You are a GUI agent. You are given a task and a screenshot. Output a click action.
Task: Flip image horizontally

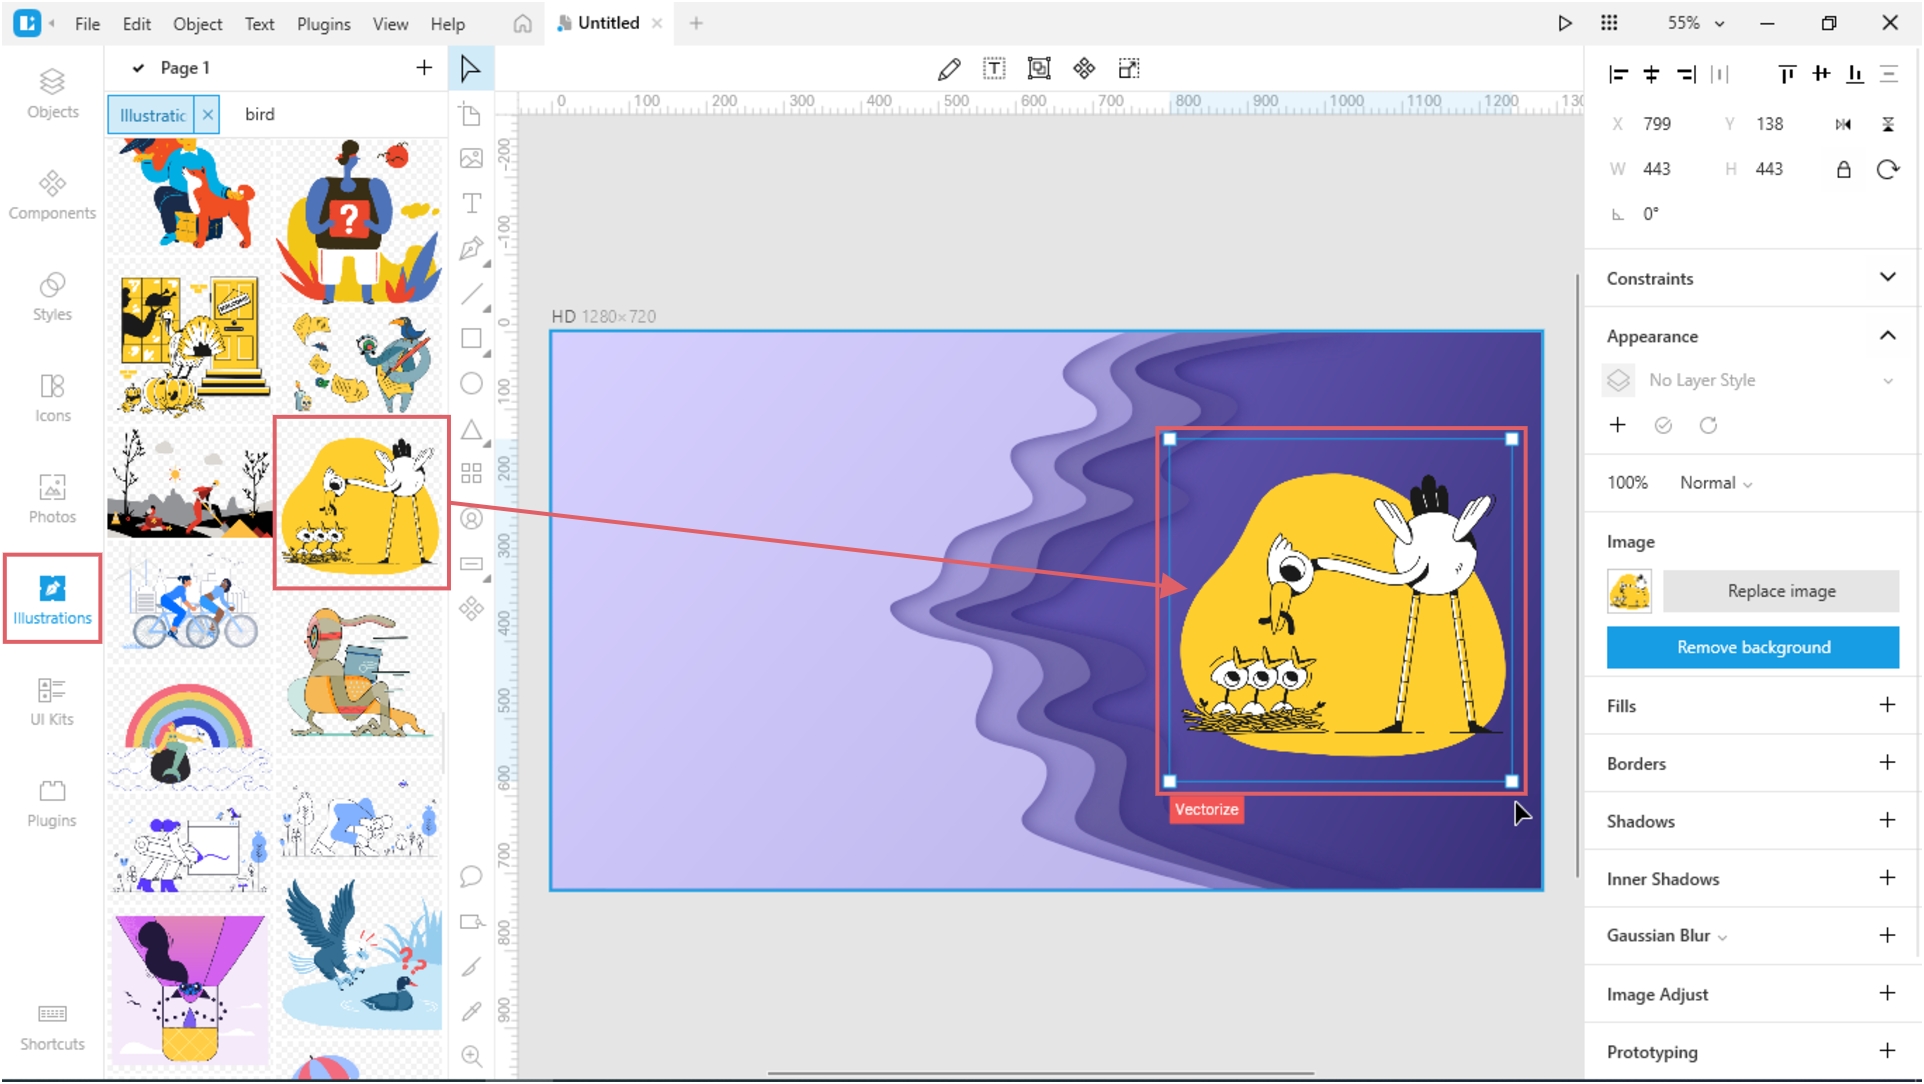(1843, 124)
